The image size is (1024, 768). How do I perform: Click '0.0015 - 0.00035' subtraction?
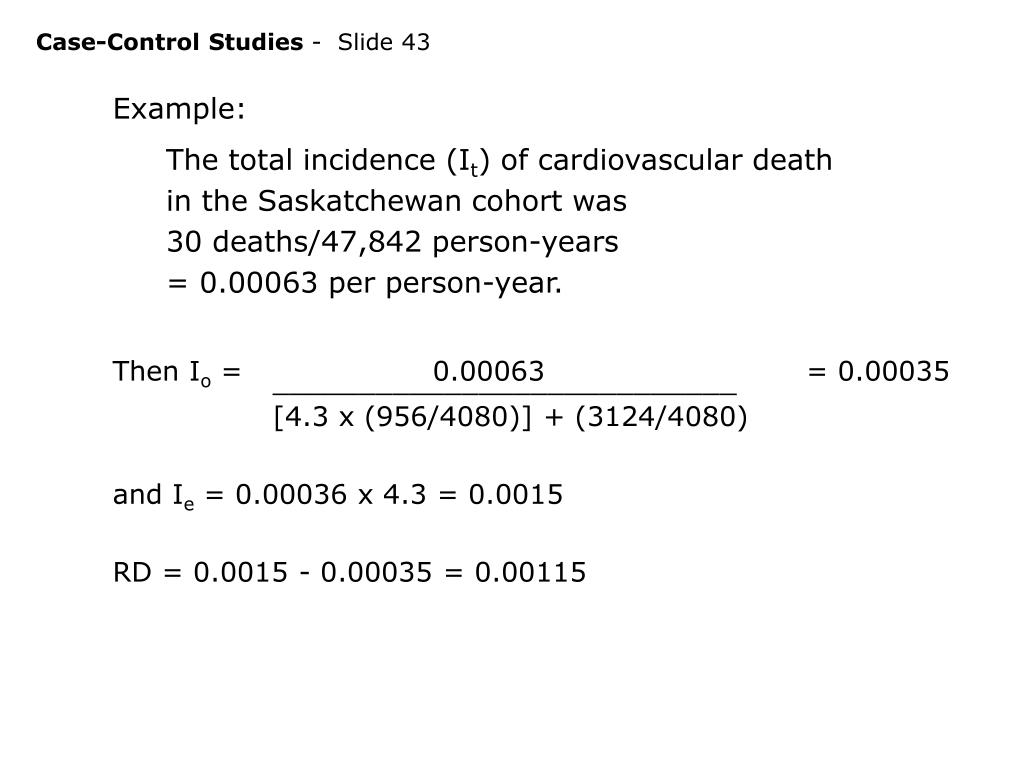click(313, 573)
